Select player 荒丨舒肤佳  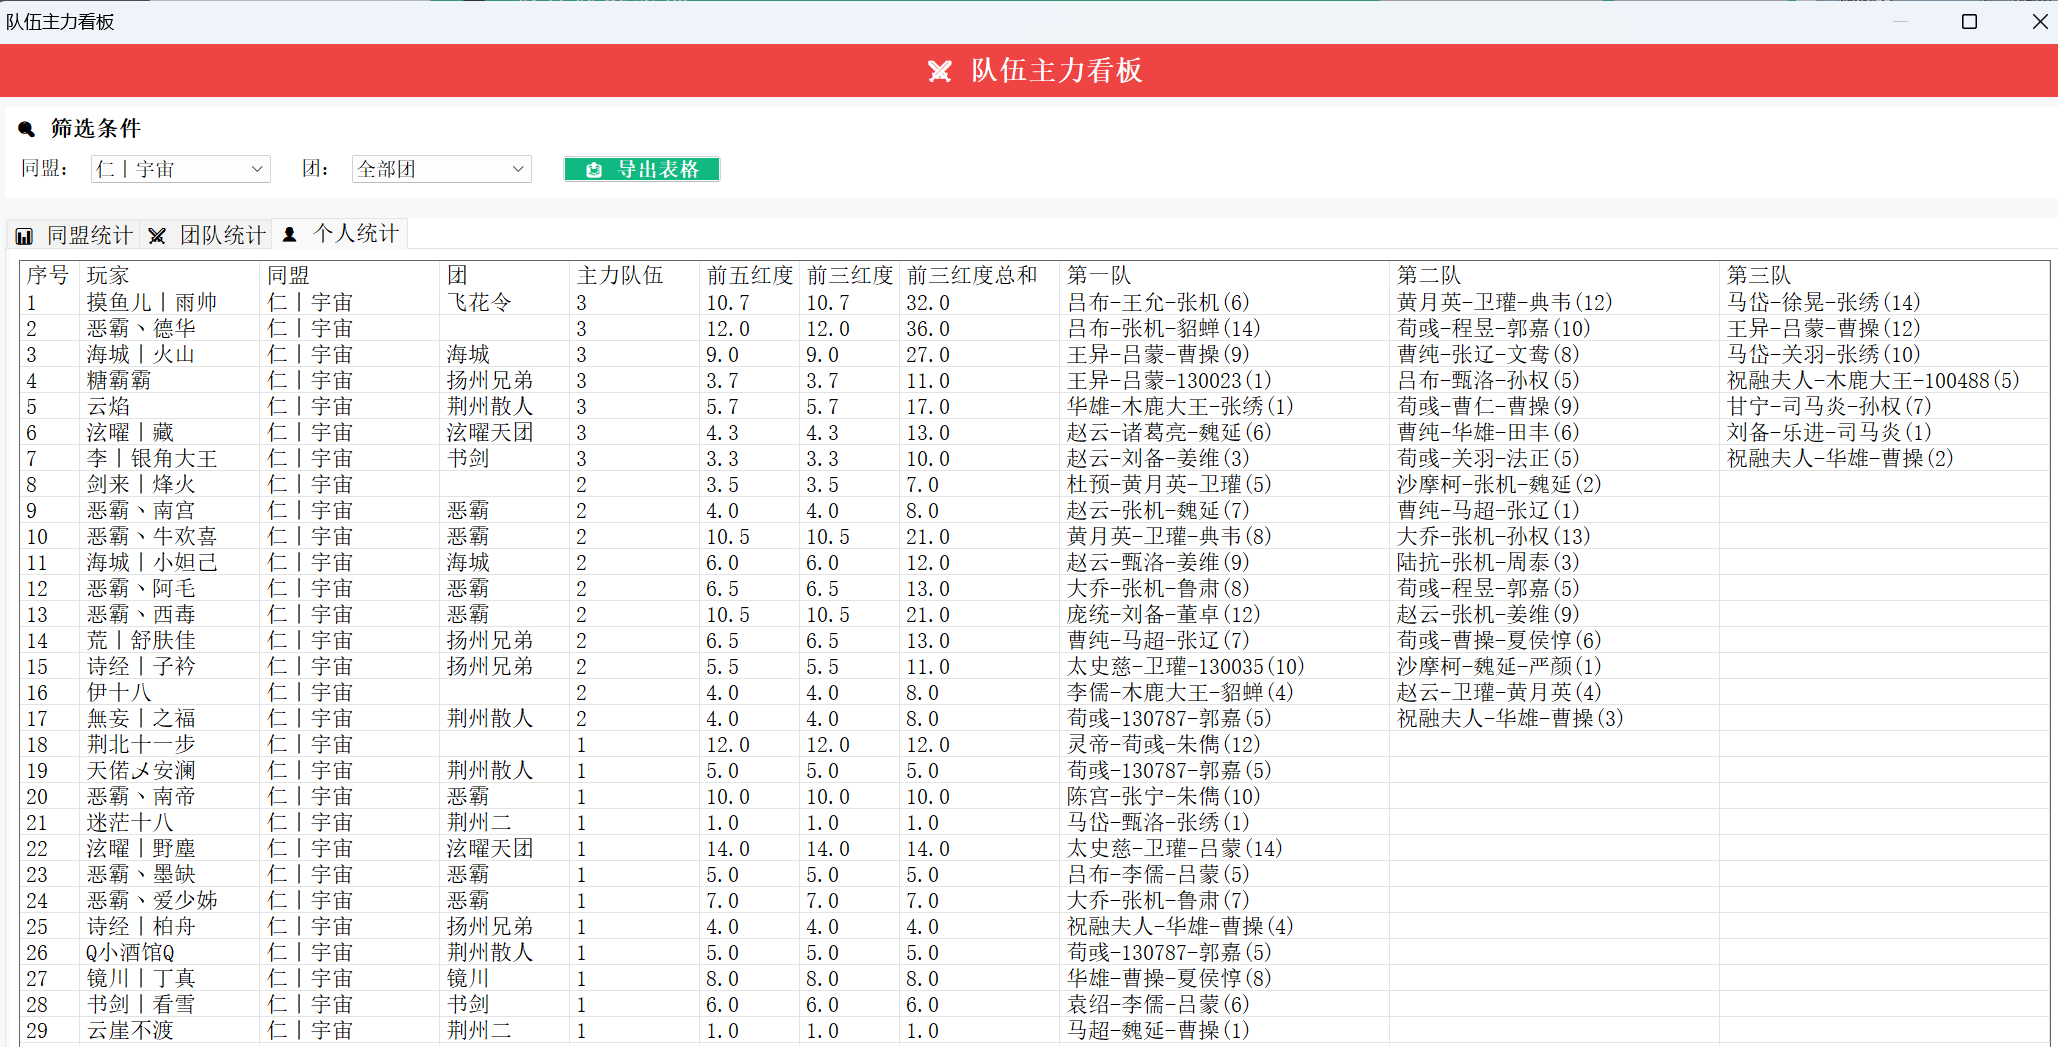[141, 640]
